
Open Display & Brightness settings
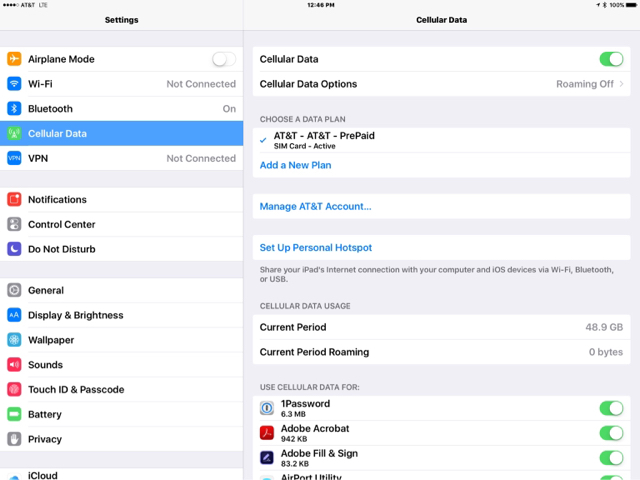[122, 315]
